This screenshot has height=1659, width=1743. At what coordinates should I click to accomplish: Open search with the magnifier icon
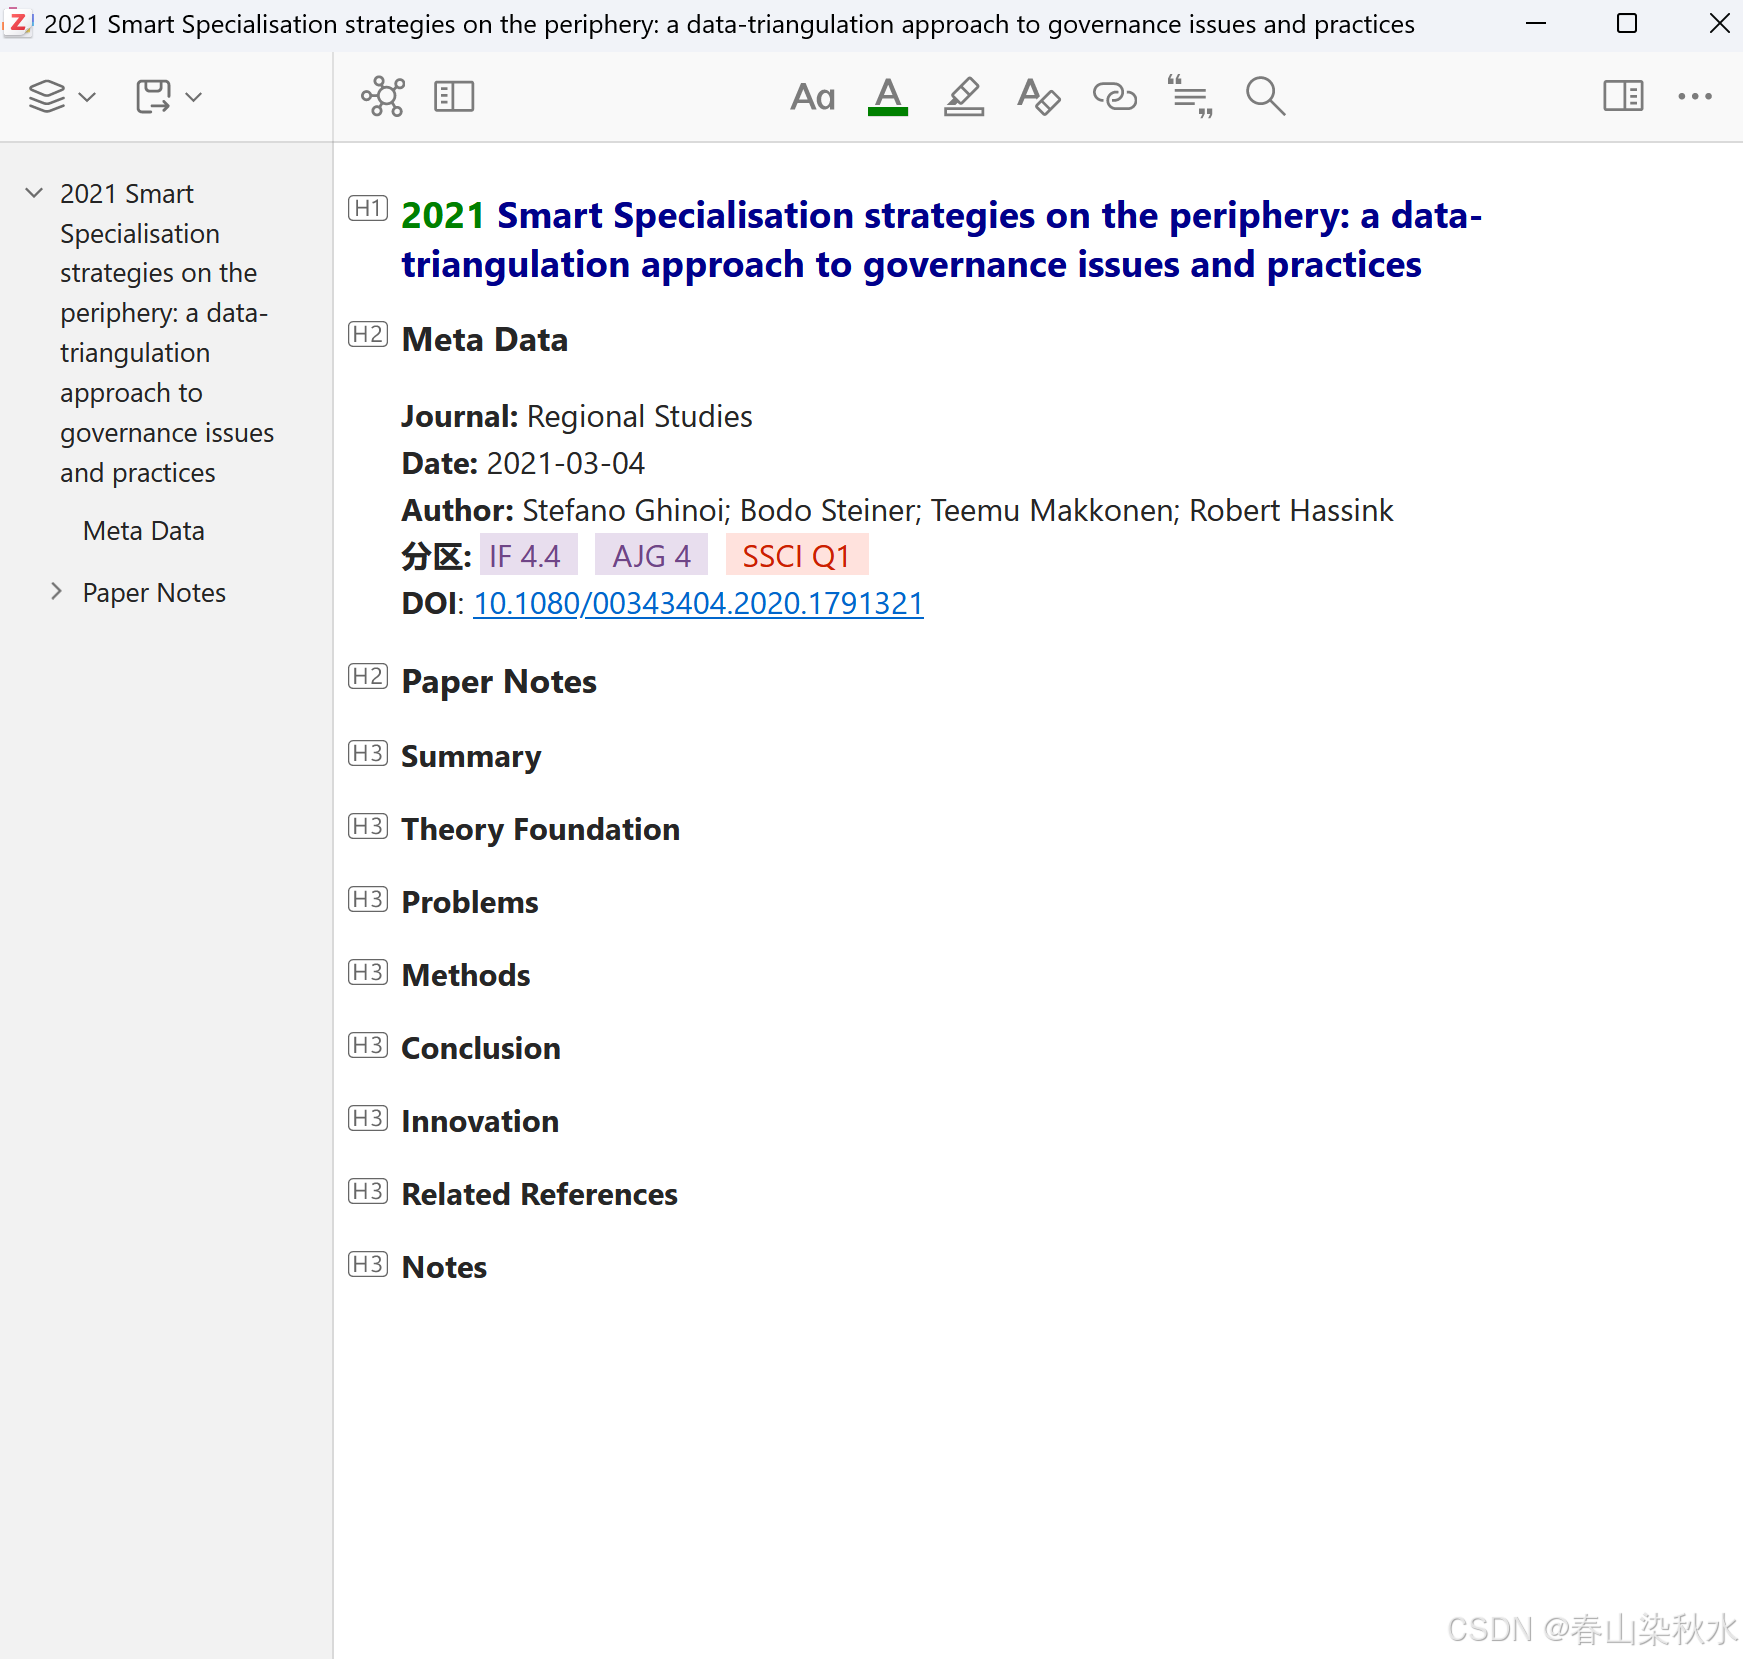[x=1264, y=96]
